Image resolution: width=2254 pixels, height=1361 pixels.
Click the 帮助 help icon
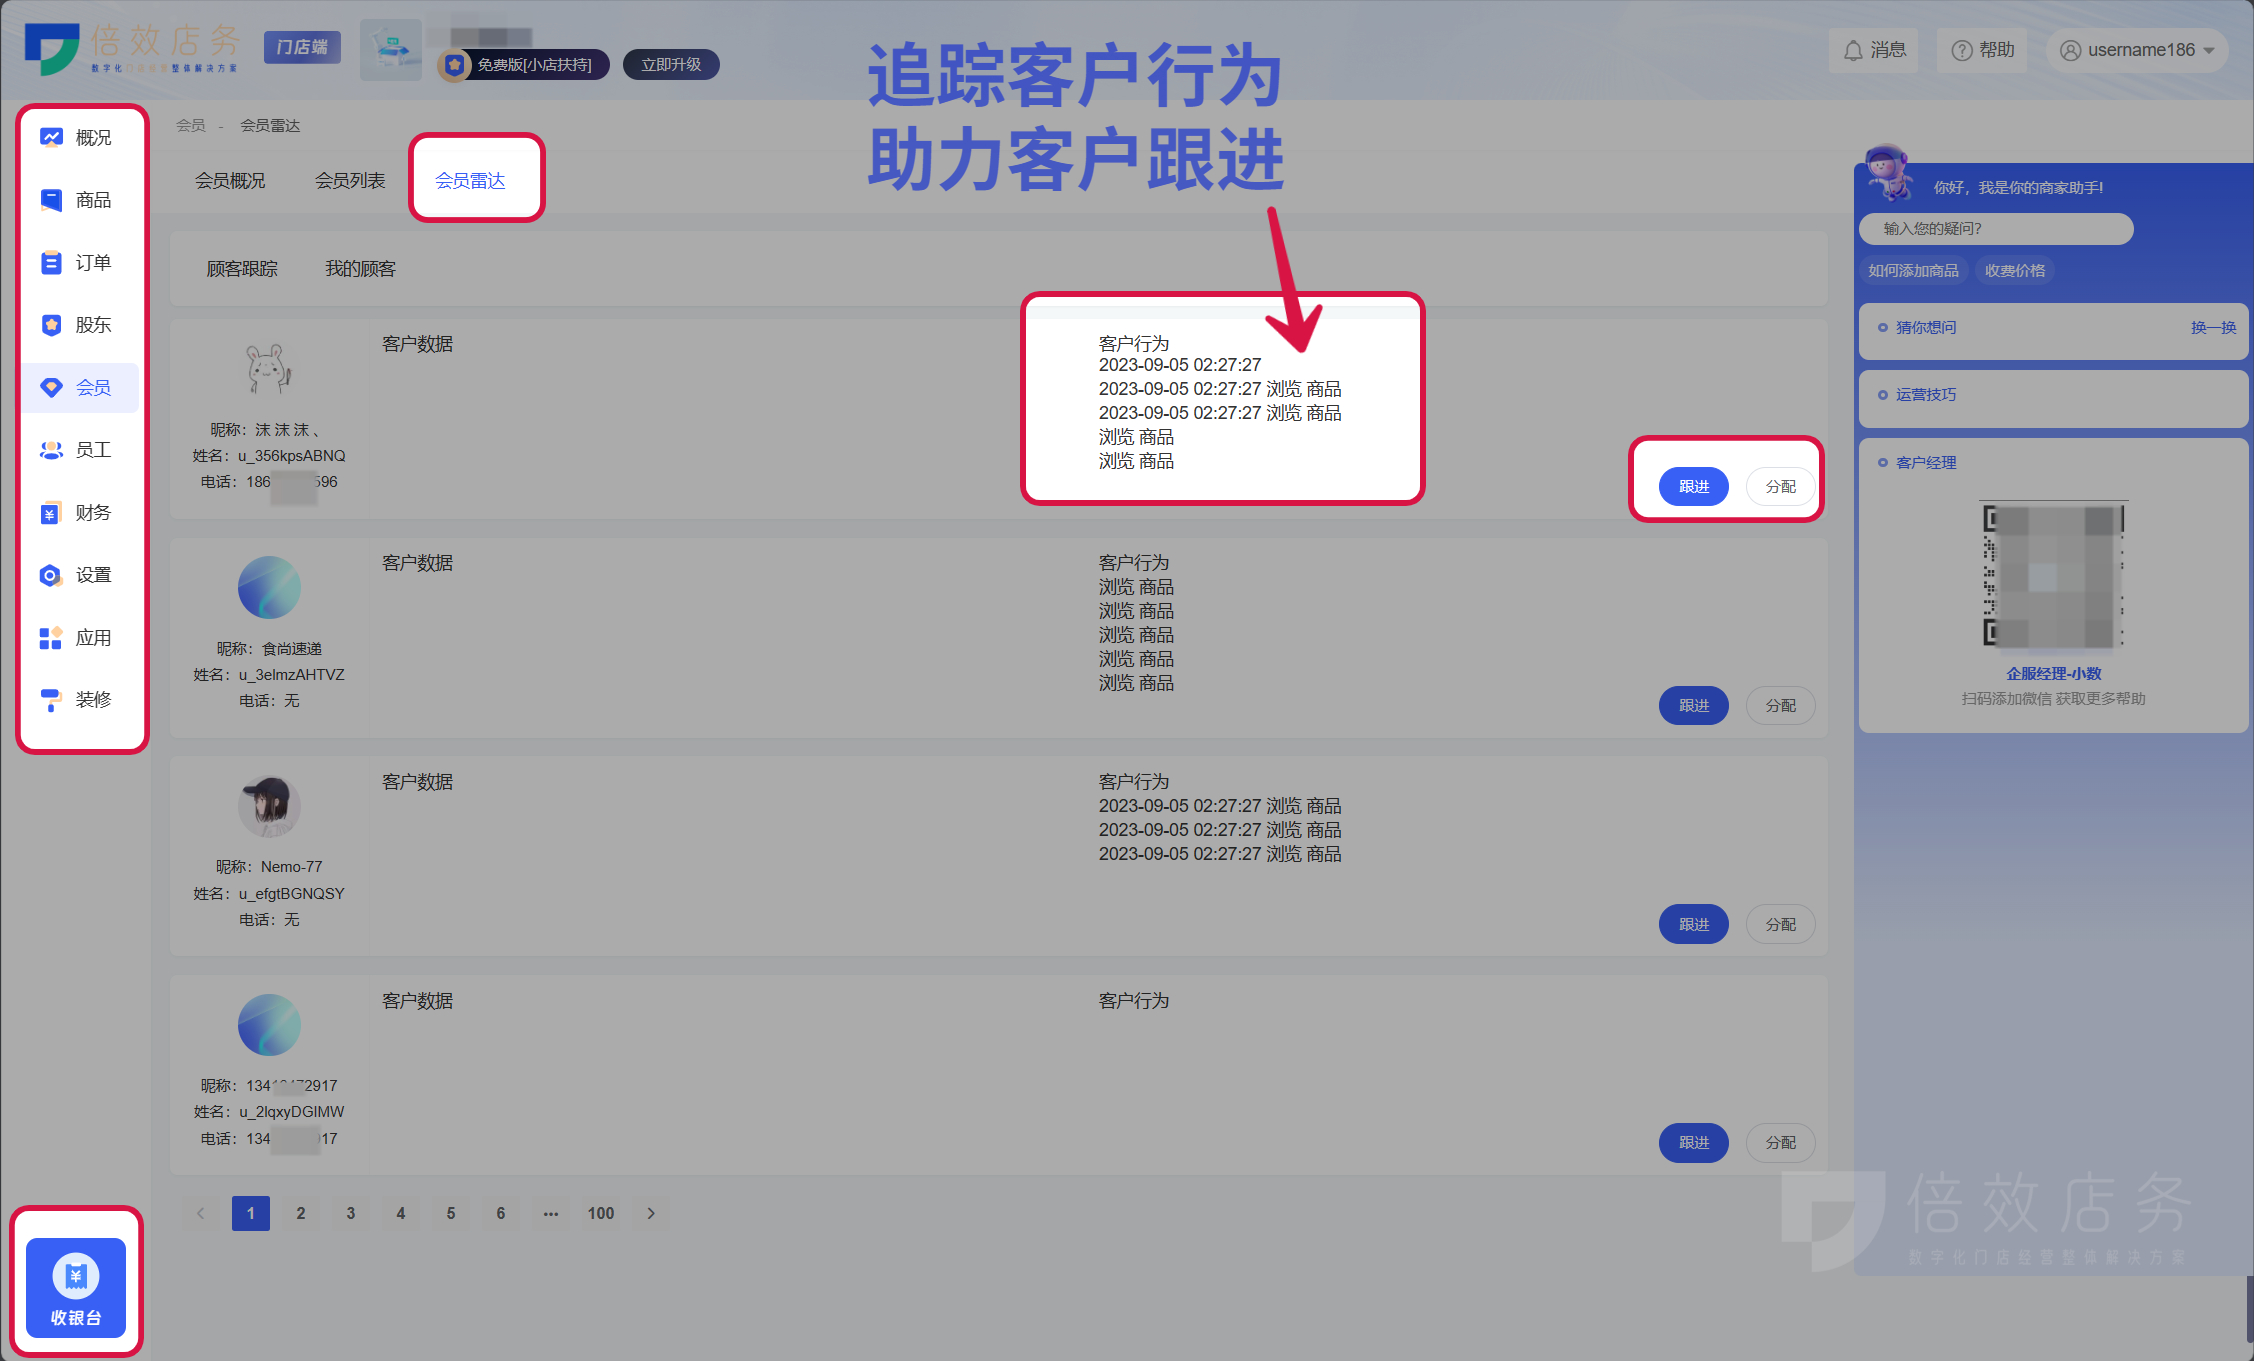click(x=1981, y=49)
